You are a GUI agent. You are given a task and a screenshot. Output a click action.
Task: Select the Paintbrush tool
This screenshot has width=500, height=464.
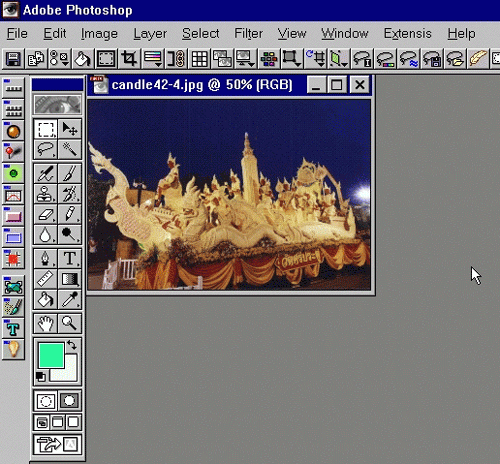click(70, 174)
